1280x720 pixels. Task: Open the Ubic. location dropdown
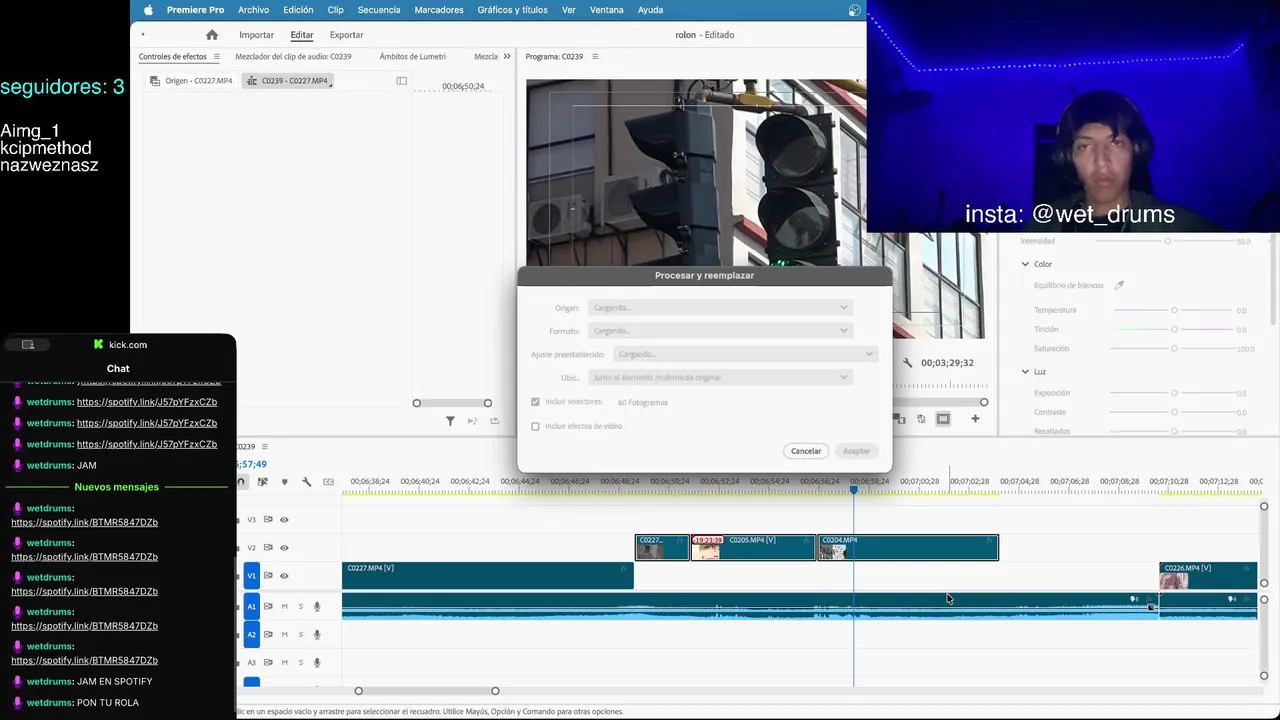pos(719,377)
